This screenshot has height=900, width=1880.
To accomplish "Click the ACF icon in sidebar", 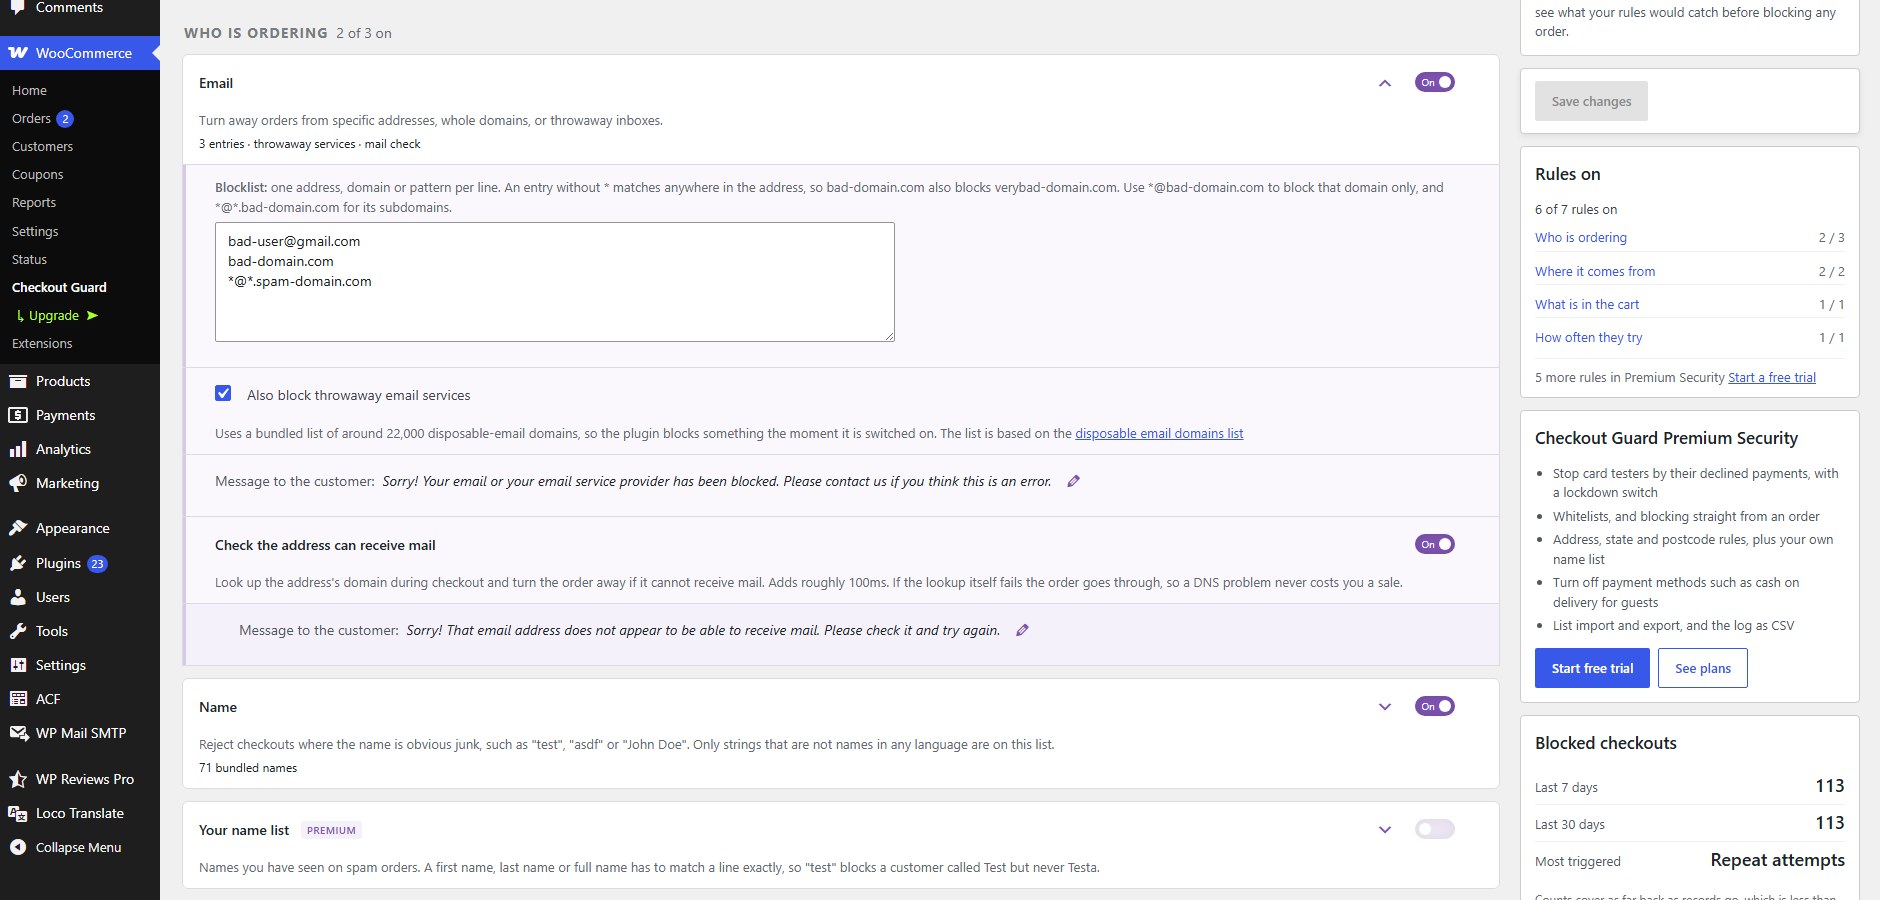I will click(x=18, y=699).
